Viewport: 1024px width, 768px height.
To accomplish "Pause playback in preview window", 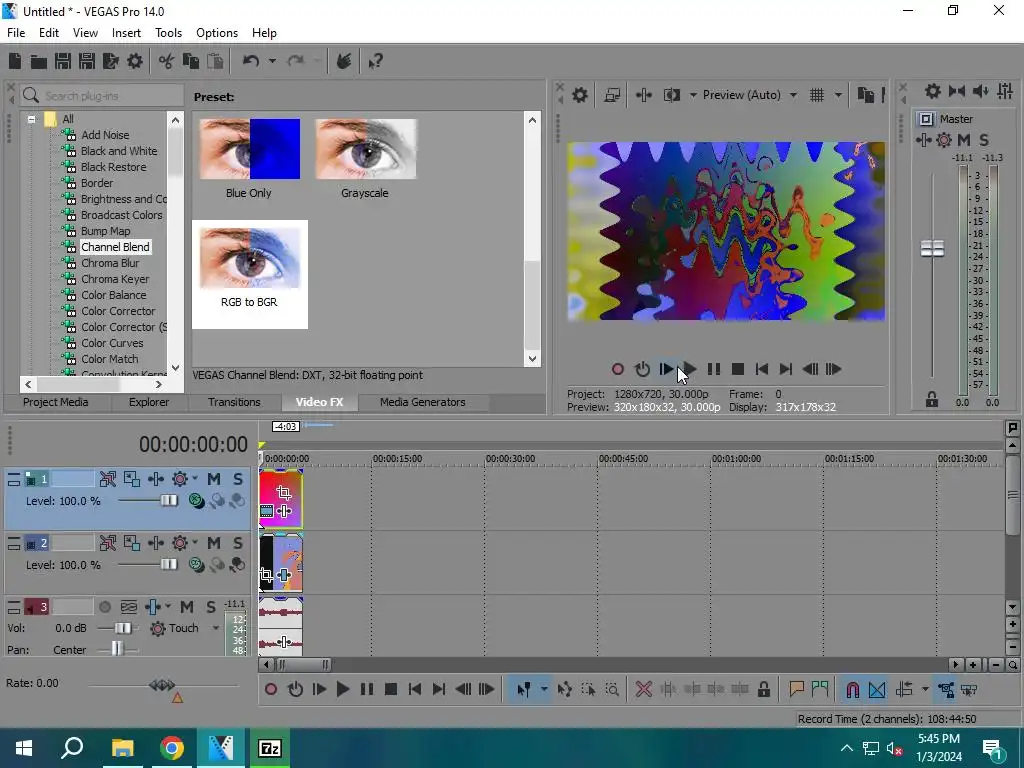I will (x=713, y=369).
